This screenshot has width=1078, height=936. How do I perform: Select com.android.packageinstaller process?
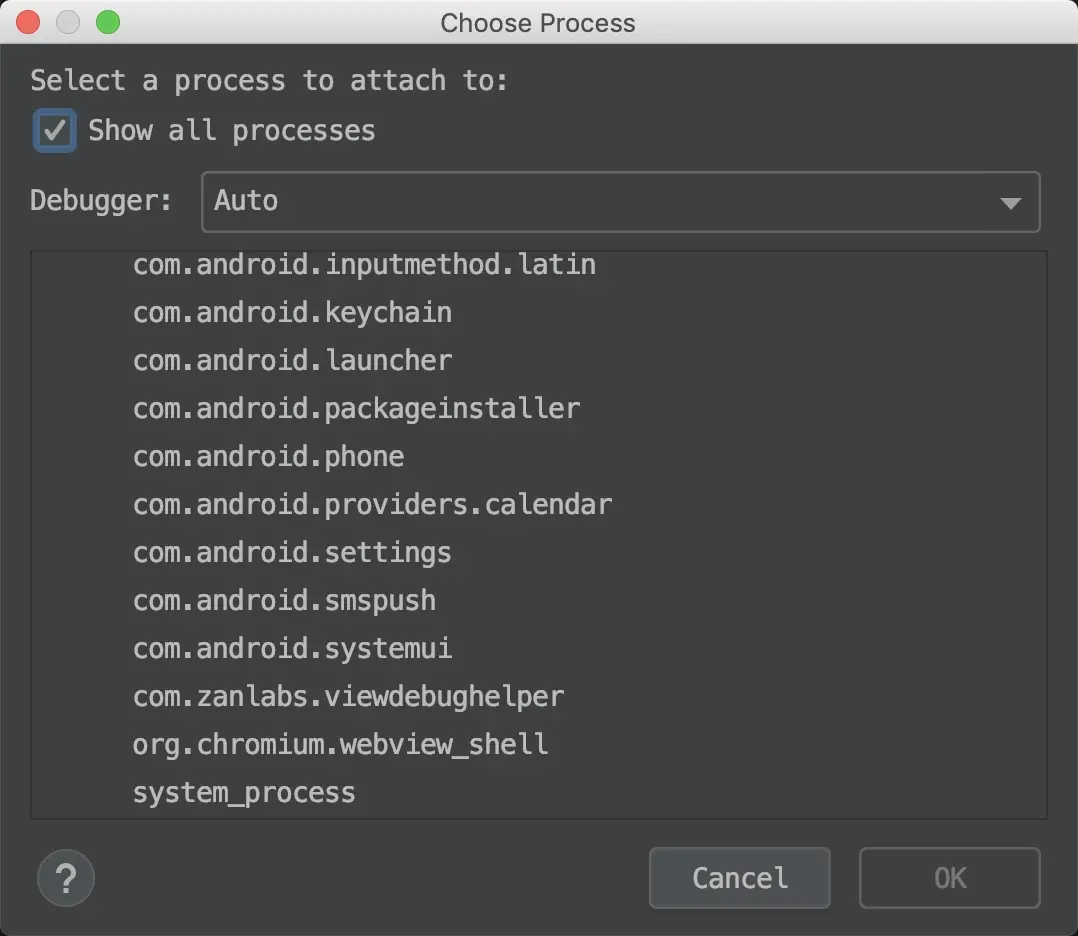[x=356, y=409]
